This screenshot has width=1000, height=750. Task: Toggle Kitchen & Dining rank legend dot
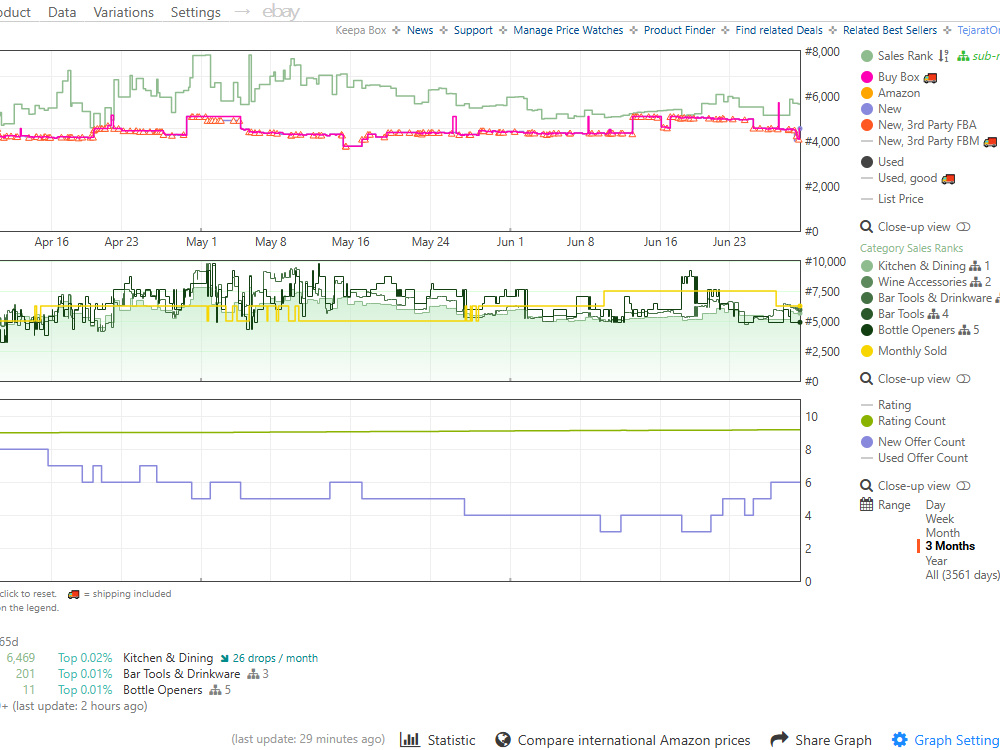[867, 266]
